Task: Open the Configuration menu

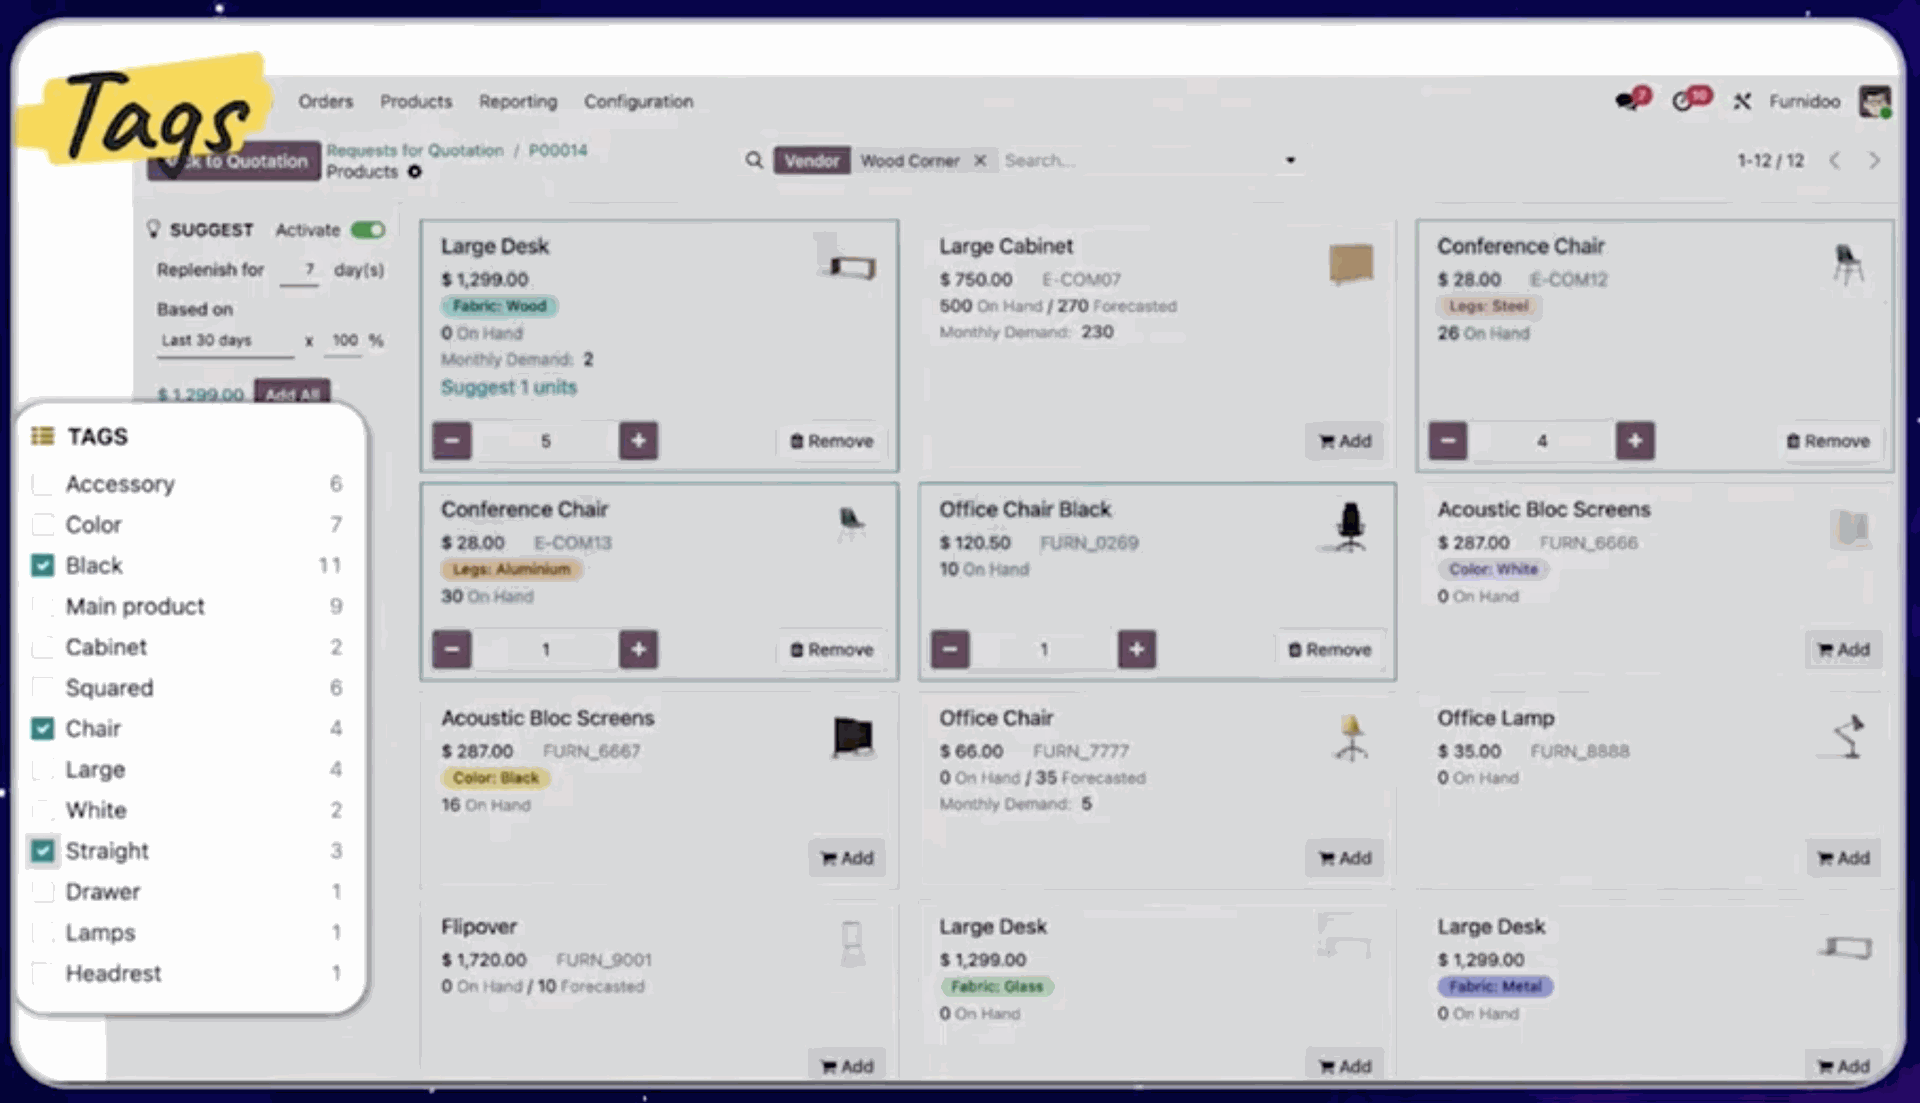Action: (638, 101)
